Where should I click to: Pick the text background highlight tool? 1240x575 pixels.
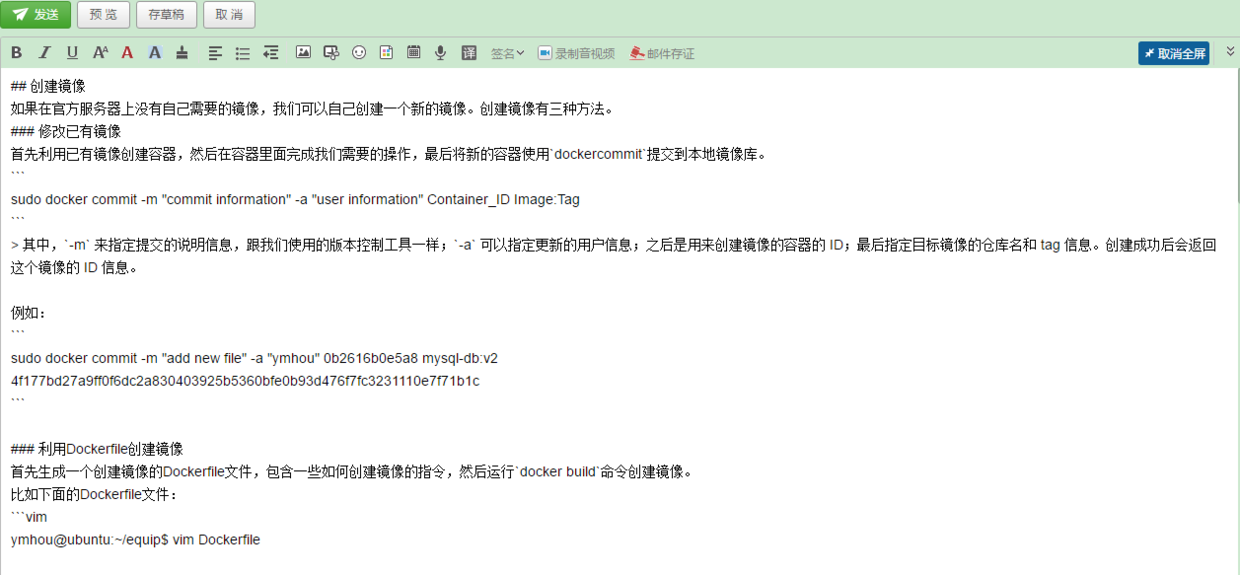click(155, 53)
